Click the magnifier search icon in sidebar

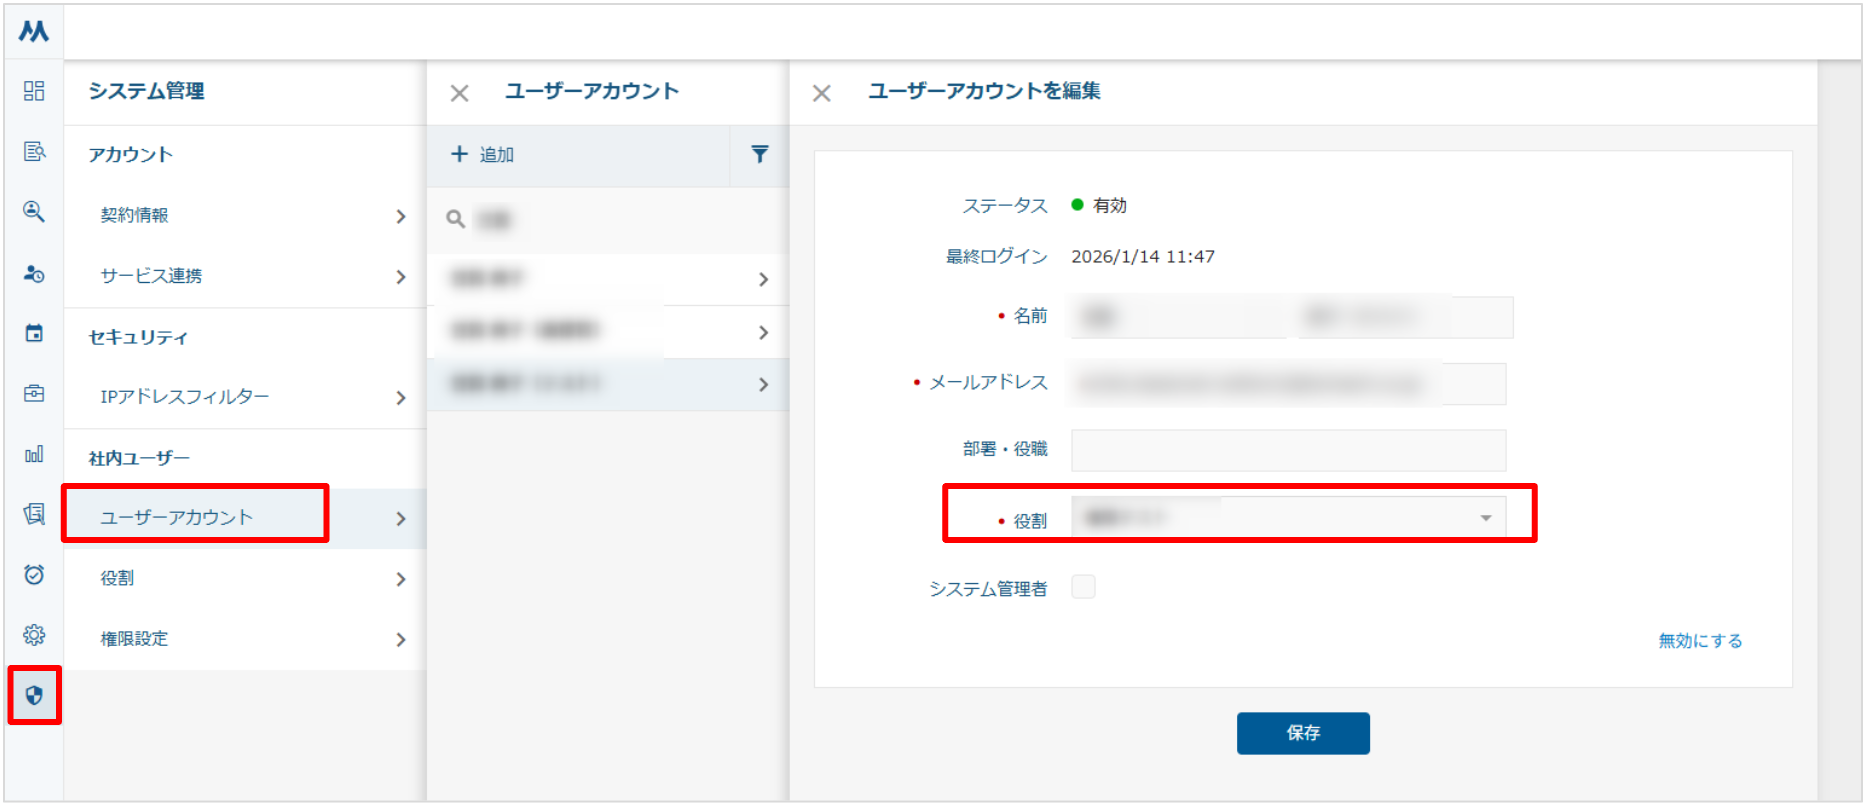pos(34,211)
